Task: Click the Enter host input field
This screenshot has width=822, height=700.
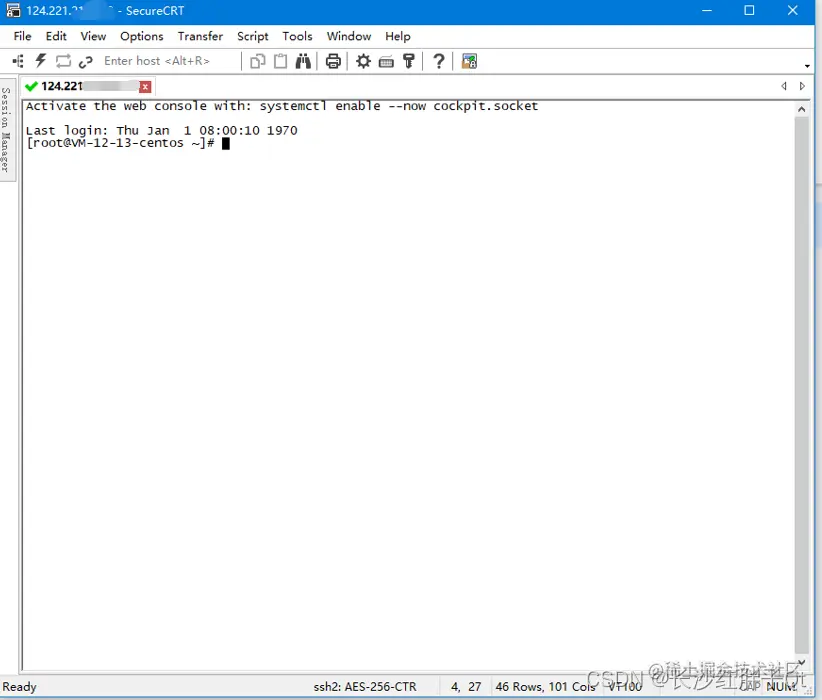Action: pos(168,61)
